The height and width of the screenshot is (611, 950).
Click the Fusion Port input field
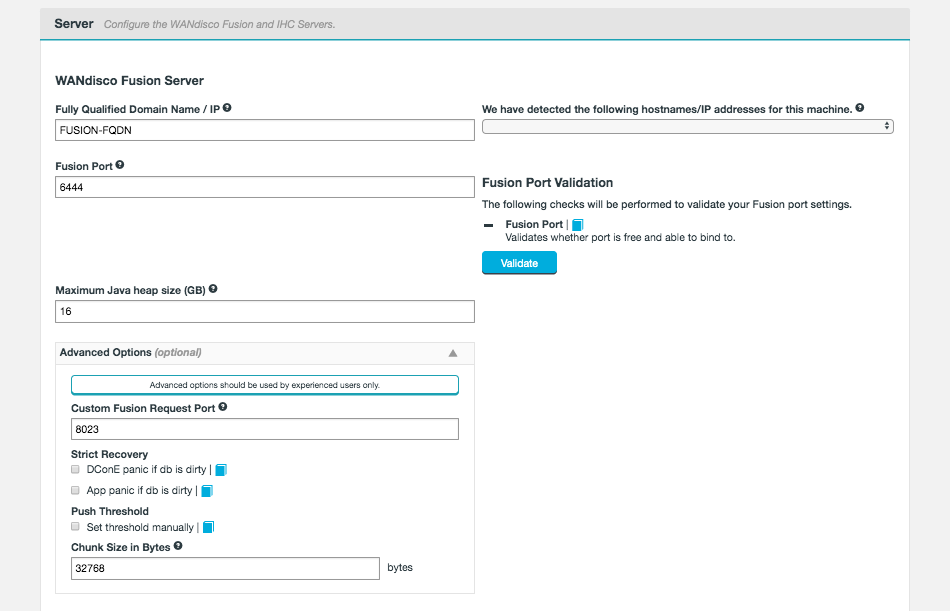point(265,187)
